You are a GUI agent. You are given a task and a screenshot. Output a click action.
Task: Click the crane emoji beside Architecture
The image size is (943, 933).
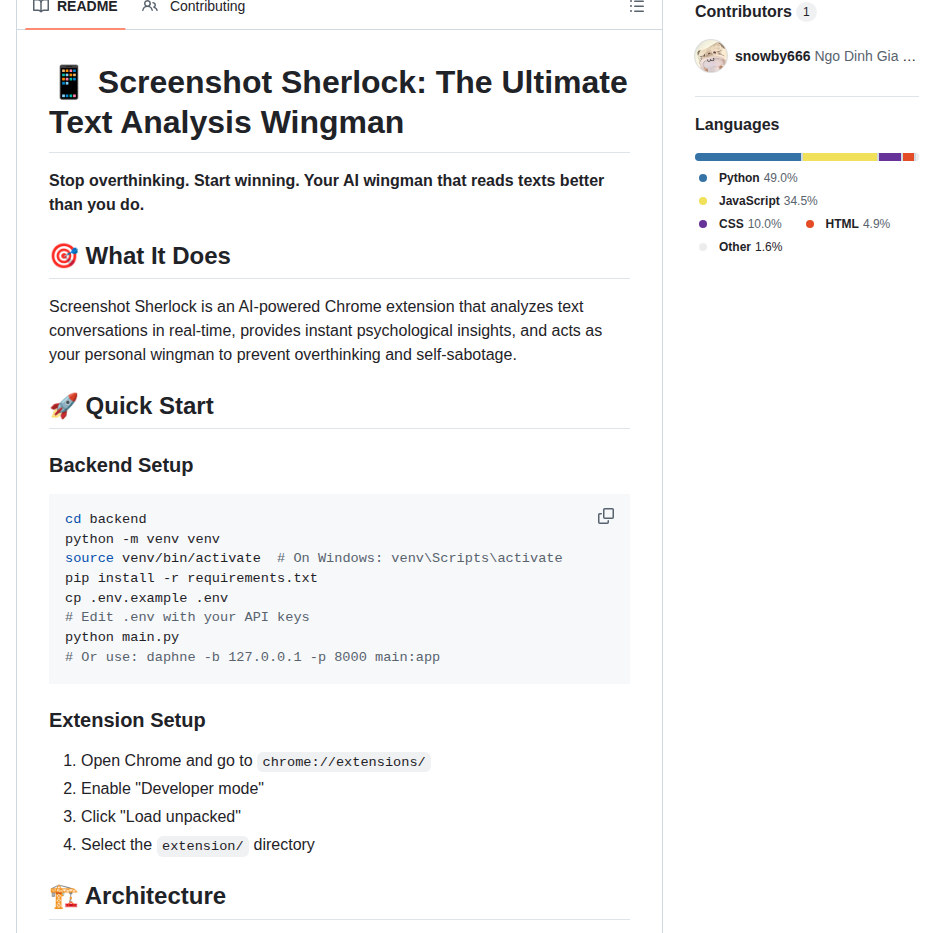63,896
